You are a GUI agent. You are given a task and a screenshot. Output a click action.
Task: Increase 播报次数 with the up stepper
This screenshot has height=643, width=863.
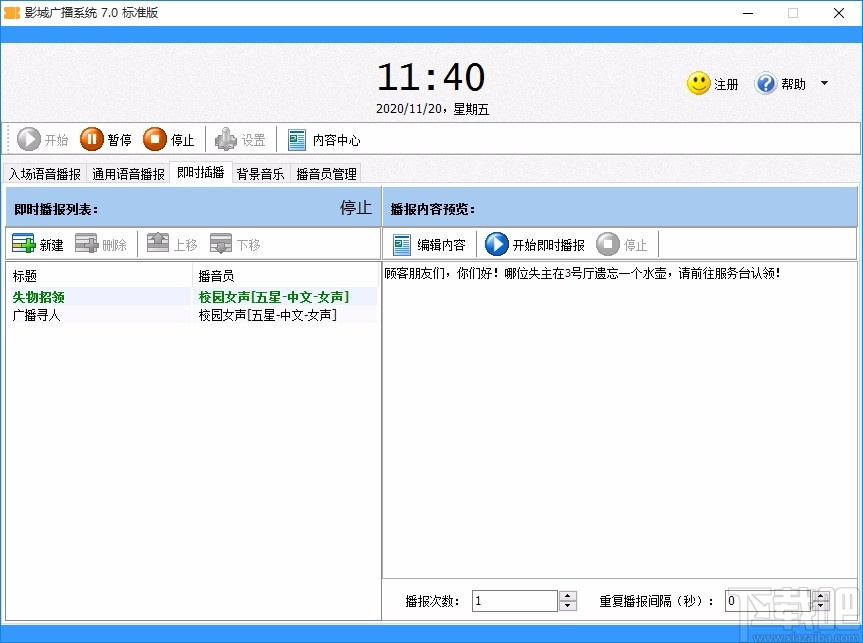[567, 595]
